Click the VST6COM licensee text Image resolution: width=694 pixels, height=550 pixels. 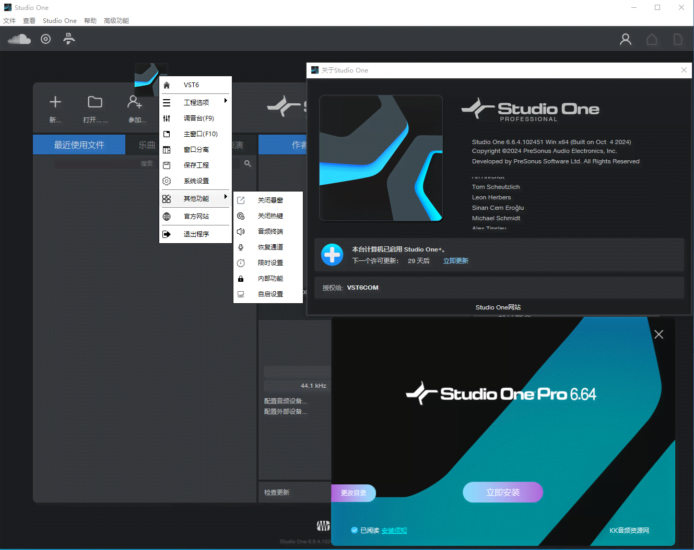point(362,288)
